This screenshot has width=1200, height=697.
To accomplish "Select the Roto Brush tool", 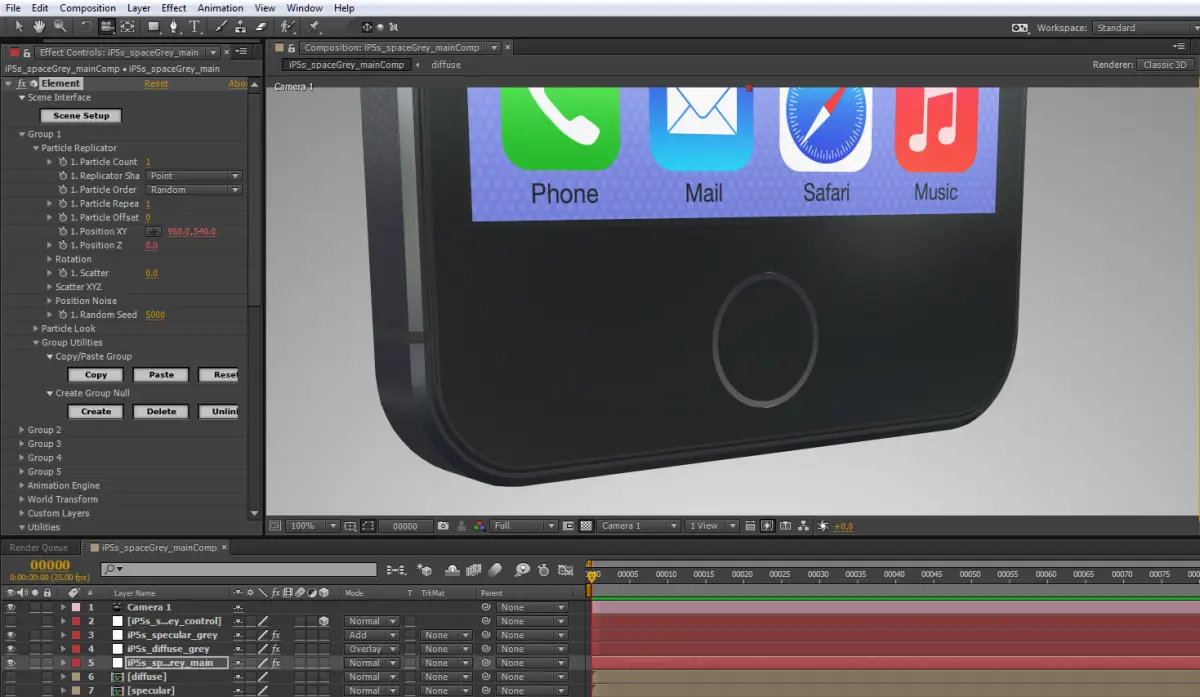I will [x=287, y=26].
